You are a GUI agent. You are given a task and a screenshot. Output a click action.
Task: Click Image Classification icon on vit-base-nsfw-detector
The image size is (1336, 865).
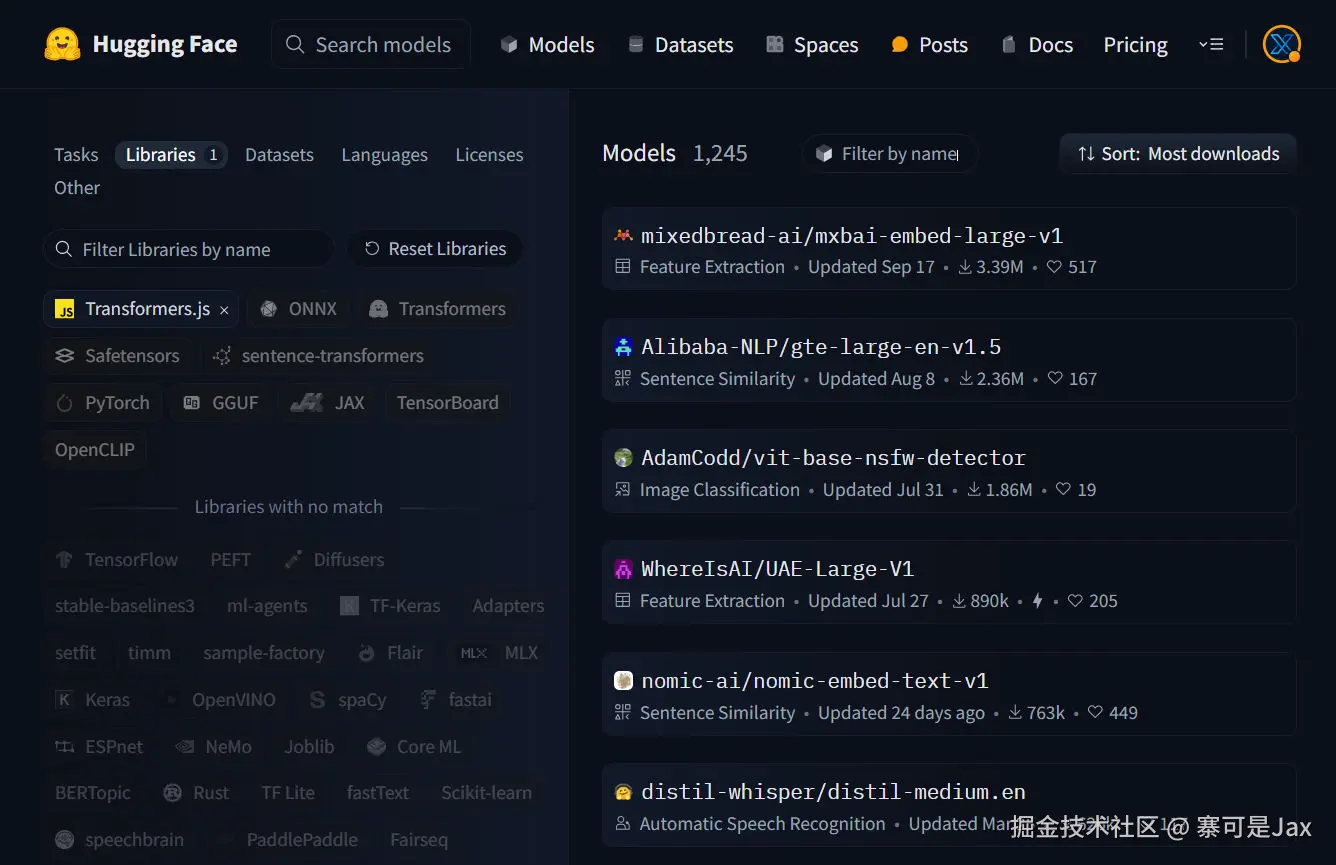click(623, 490)
